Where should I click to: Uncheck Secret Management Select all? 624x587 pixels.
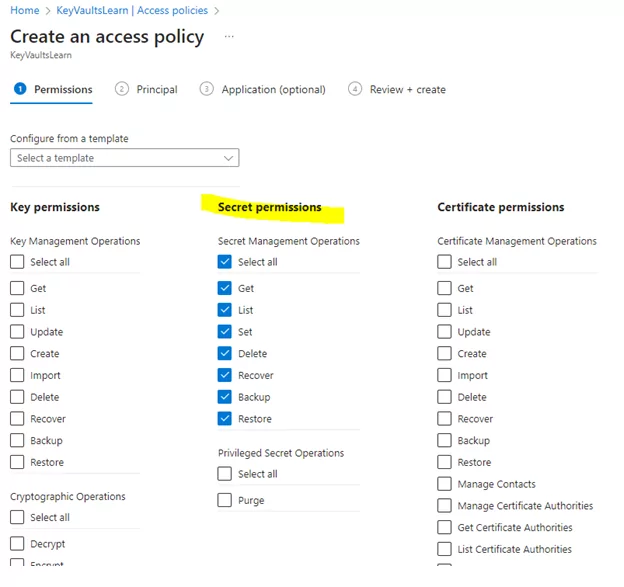[224, 262]
